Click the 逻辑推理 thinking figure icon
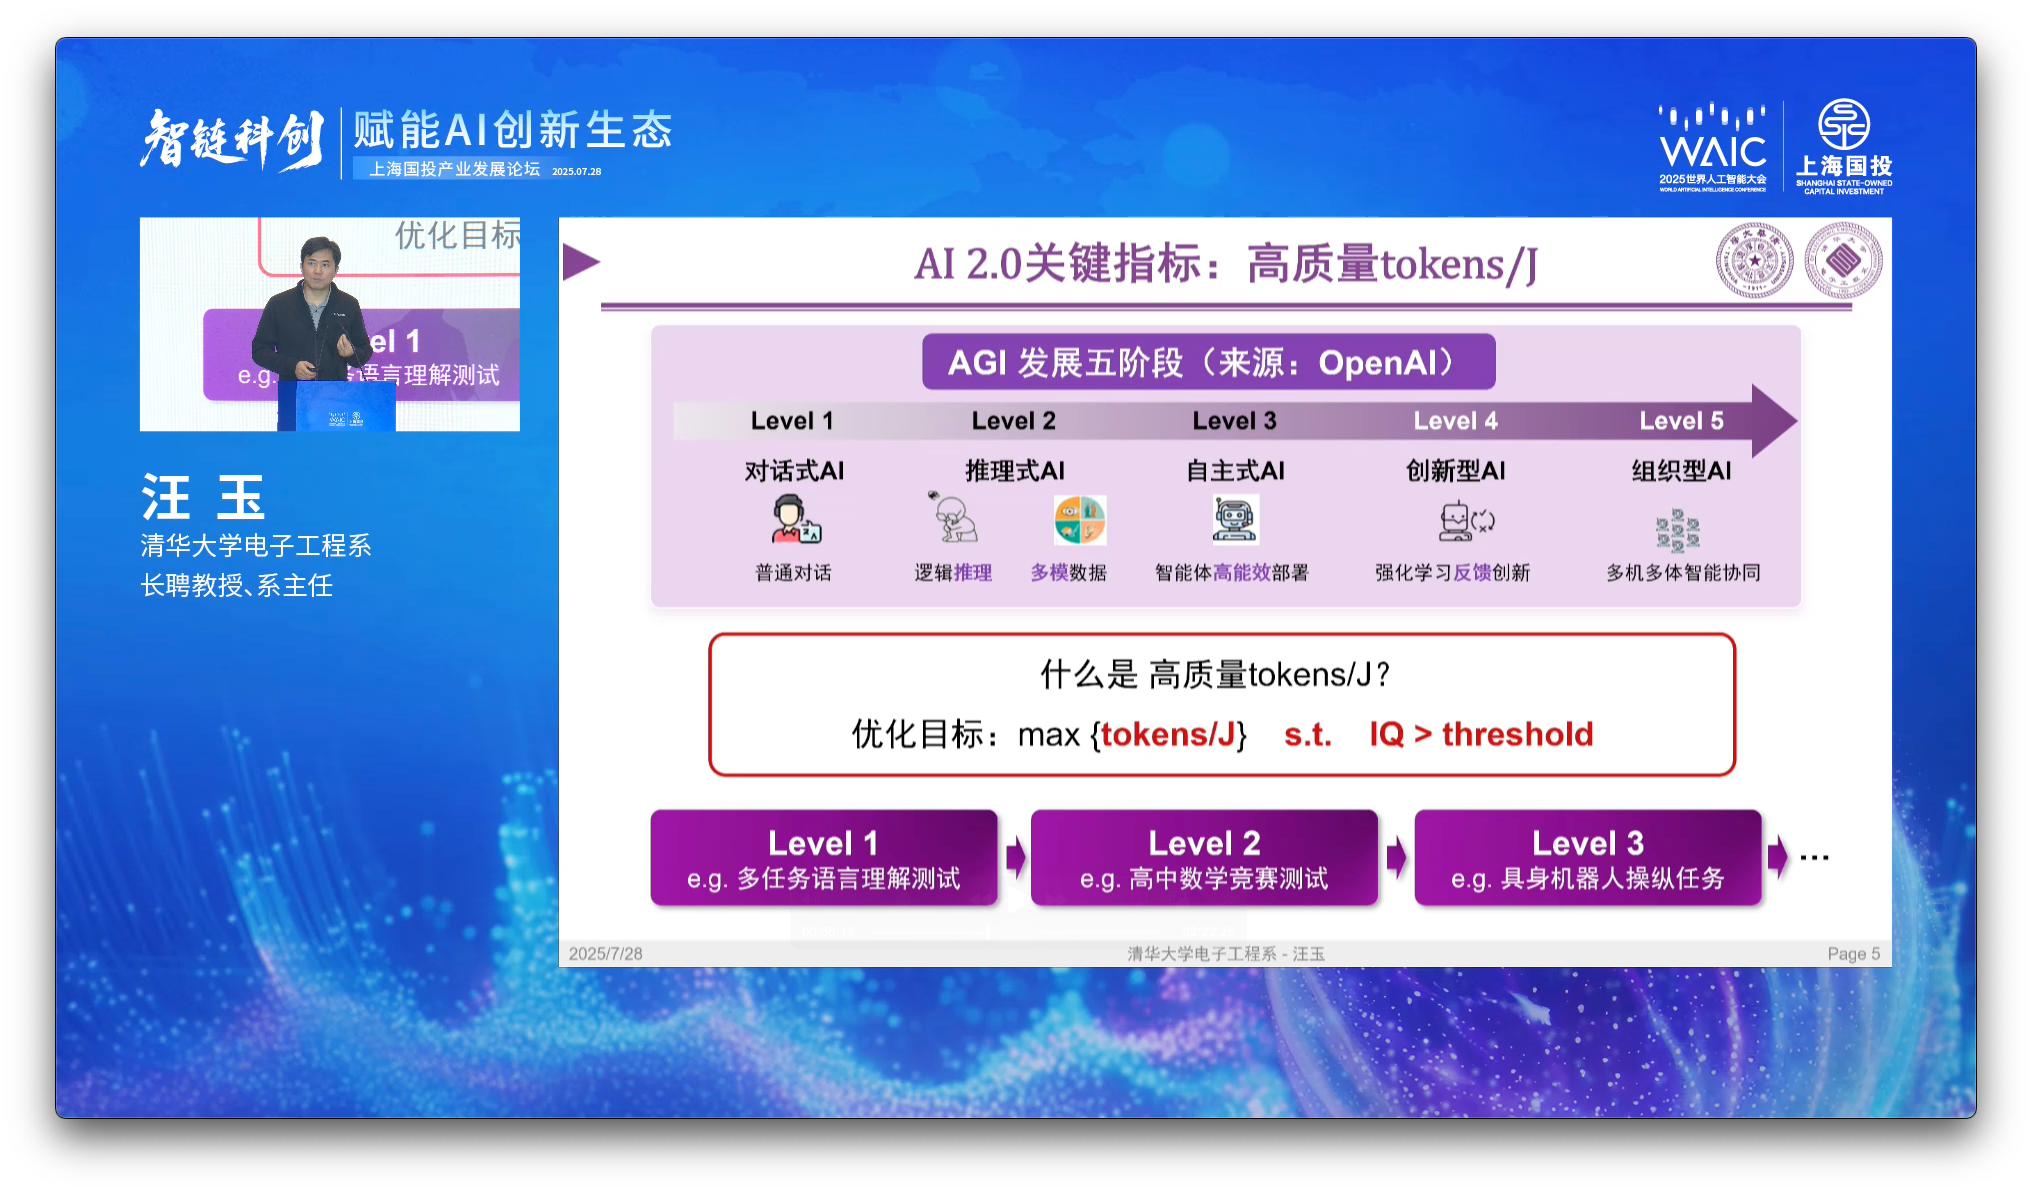Screen dimensions: 2032x1192 click(x=953, y=518)
